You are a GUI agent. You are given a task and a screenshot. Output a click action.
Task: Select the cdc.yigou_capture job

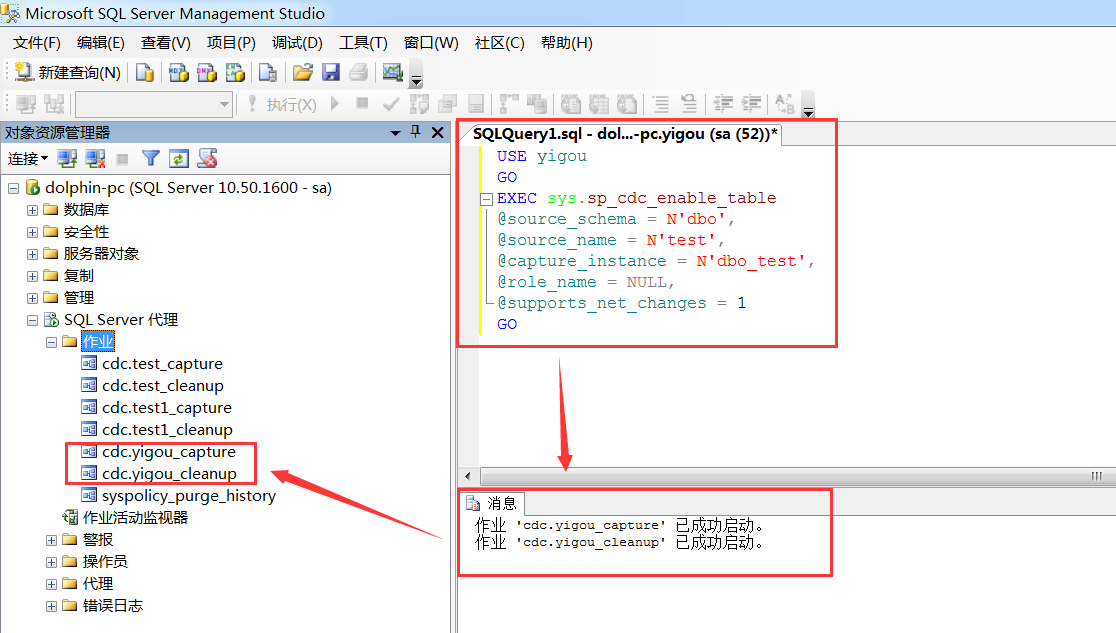(168, 452)
